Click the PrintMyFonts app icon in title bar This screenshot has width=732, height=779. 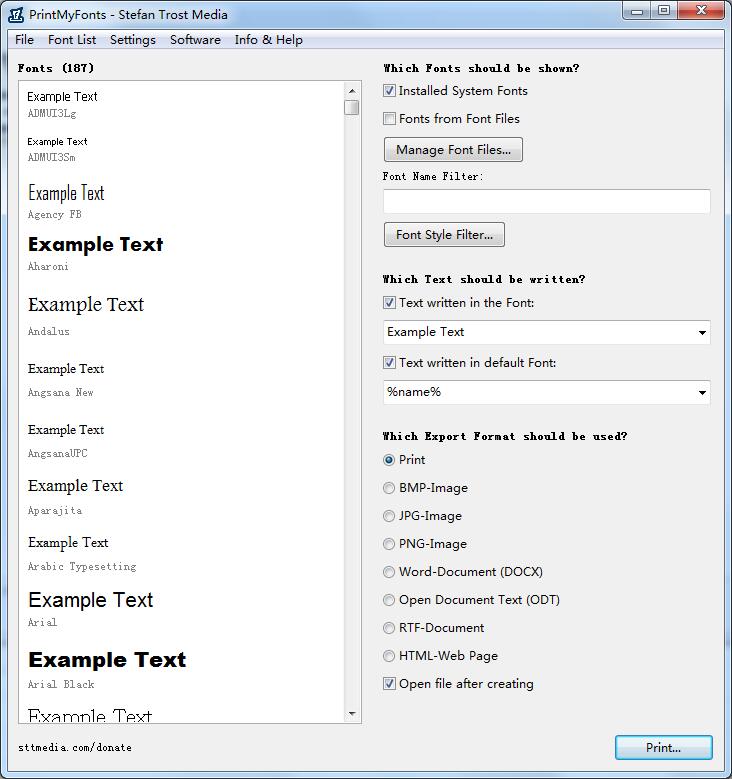16,14
